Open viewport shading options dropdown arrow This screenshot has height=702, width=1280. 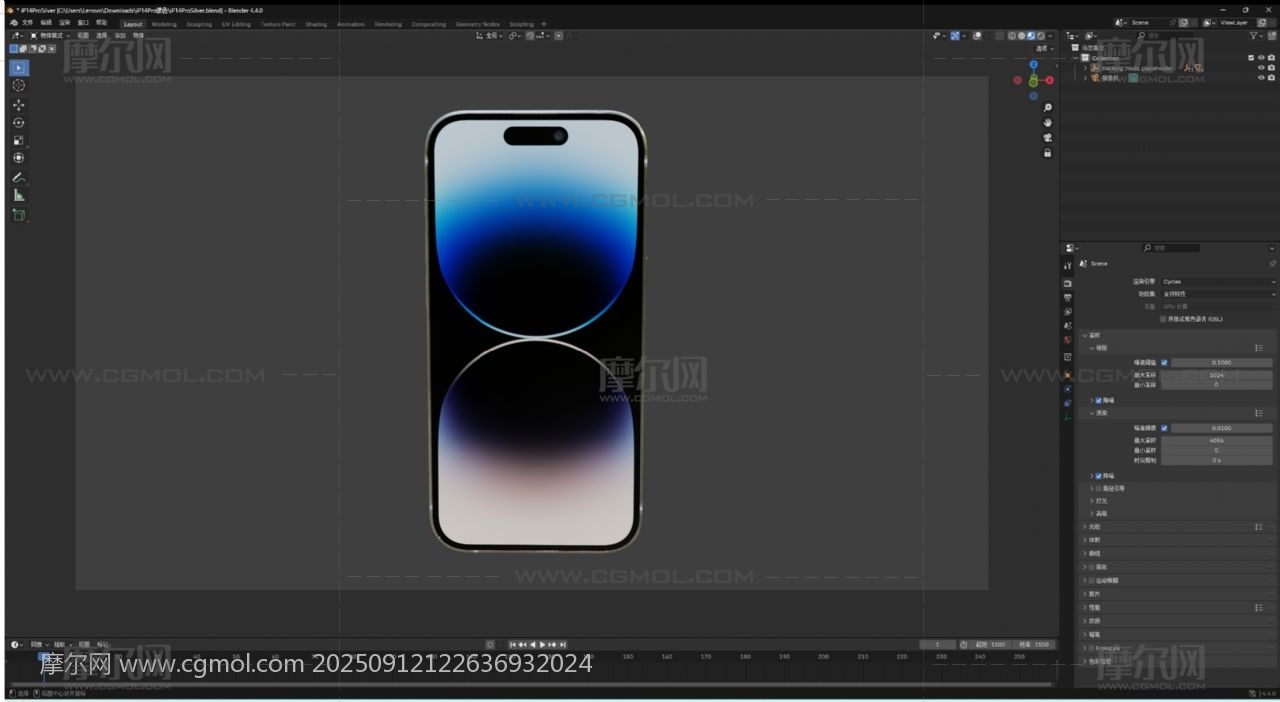[x=1051, y=36]
